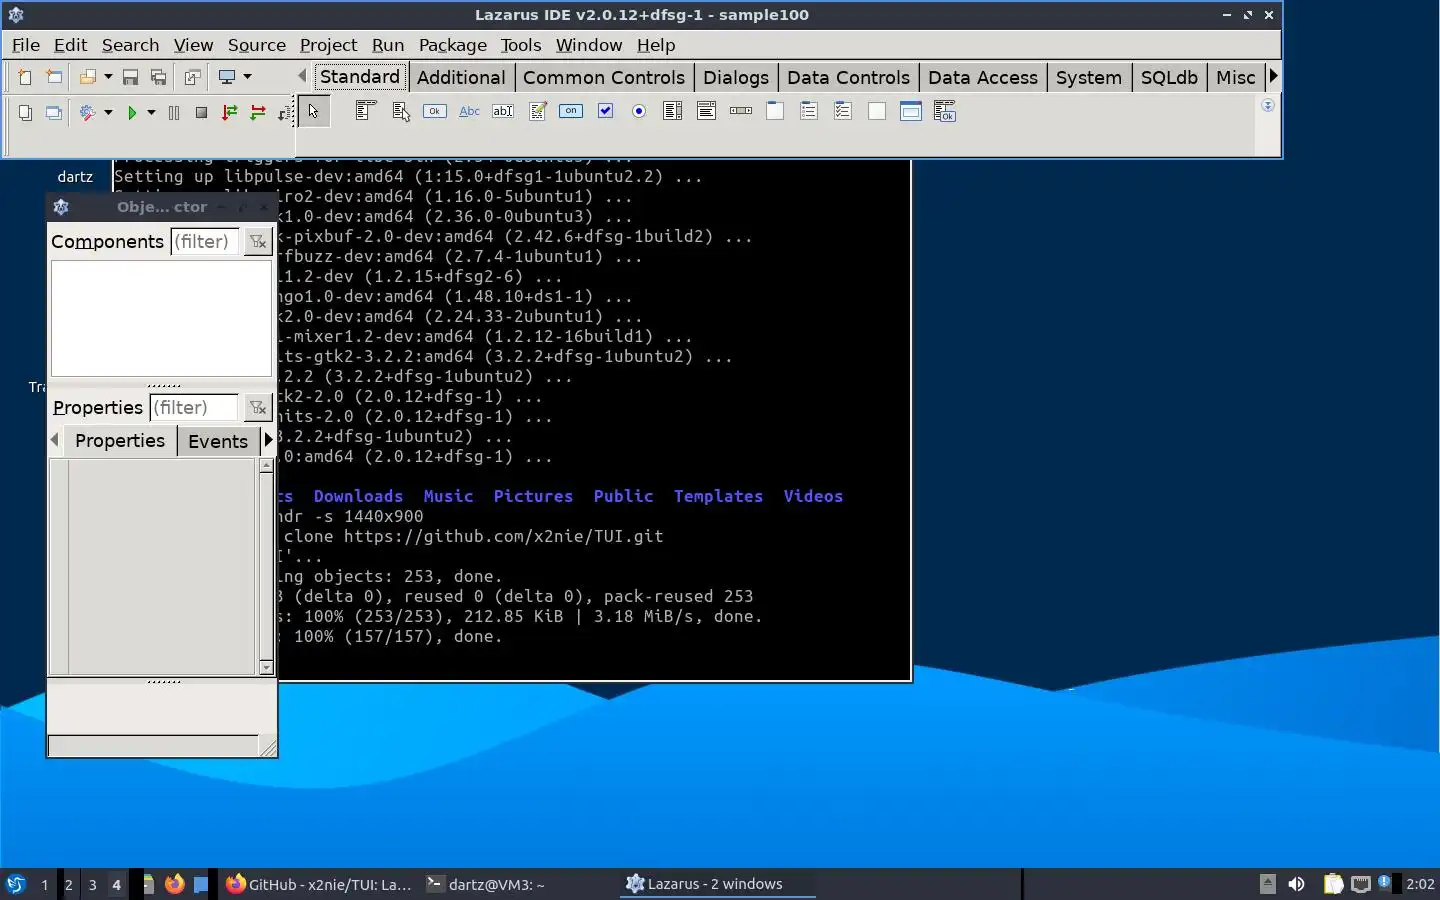Switch to Common Controls palette tab

coord(604,77)
